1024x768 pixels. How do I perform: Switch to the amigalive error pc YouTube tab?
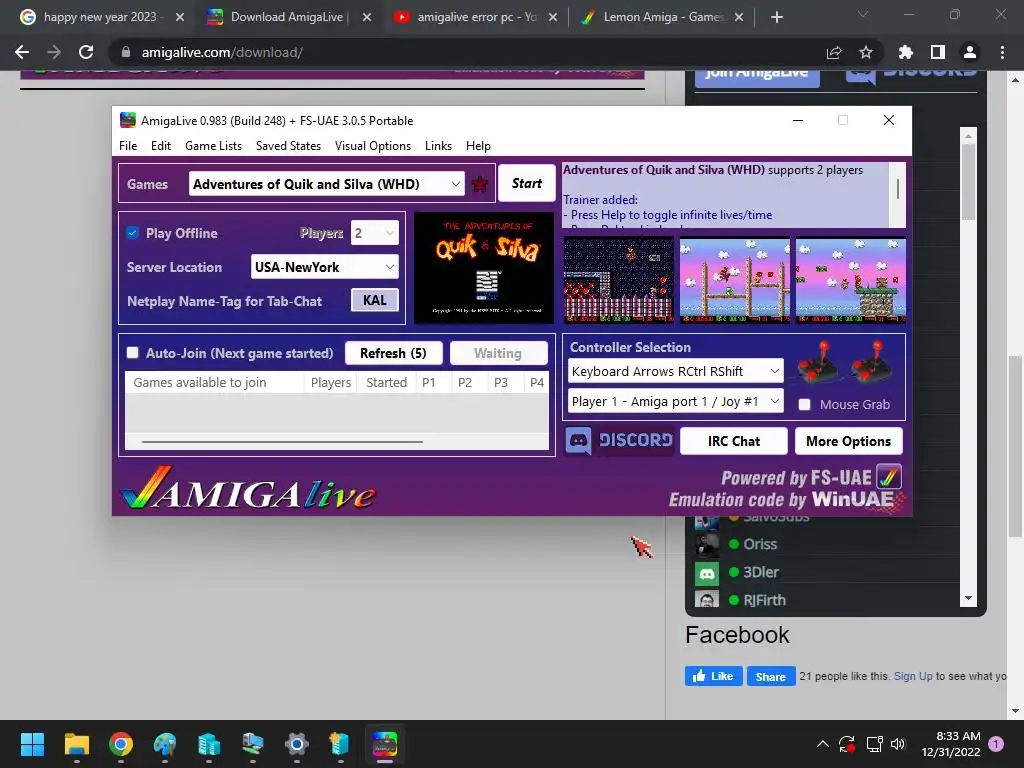[x=475, y=17]
